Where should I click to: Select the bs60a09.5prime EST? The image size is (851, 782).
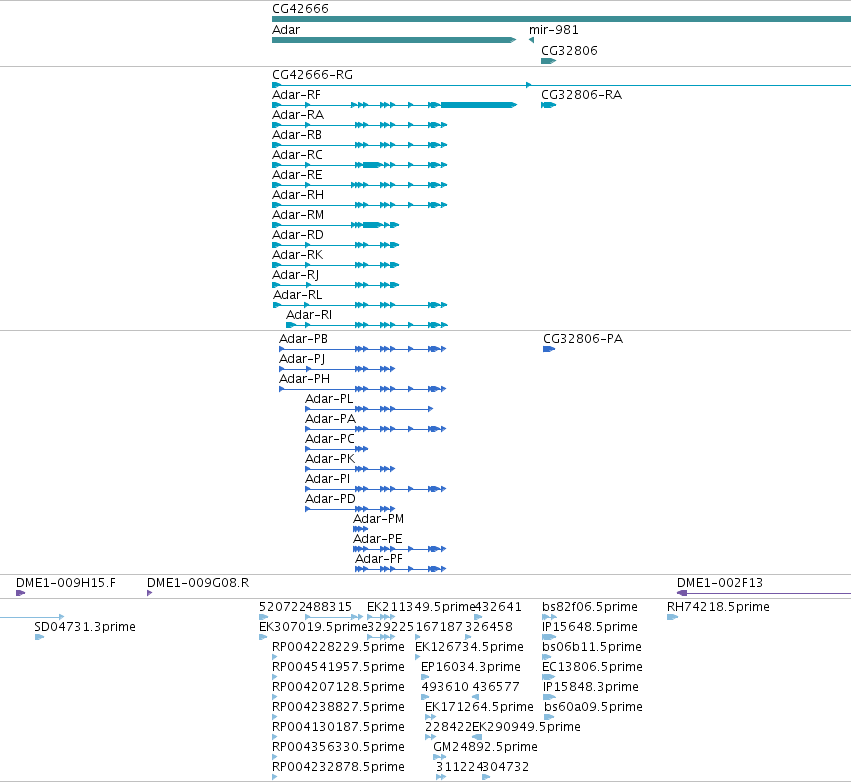(549, 717)
